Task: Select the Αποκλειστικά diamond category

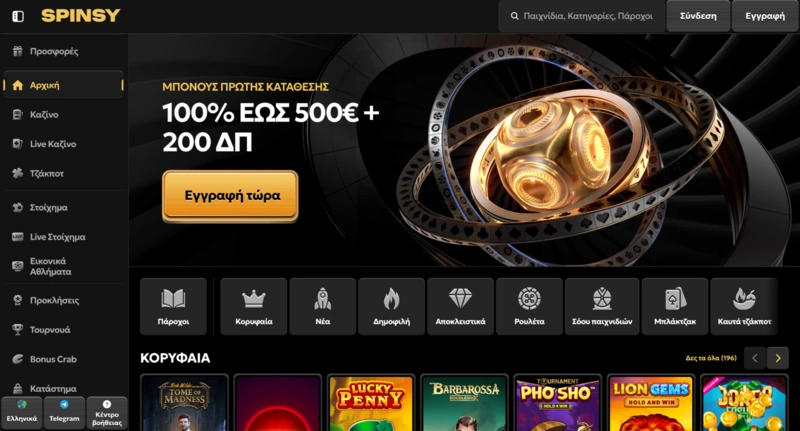Action: [460, 306]
